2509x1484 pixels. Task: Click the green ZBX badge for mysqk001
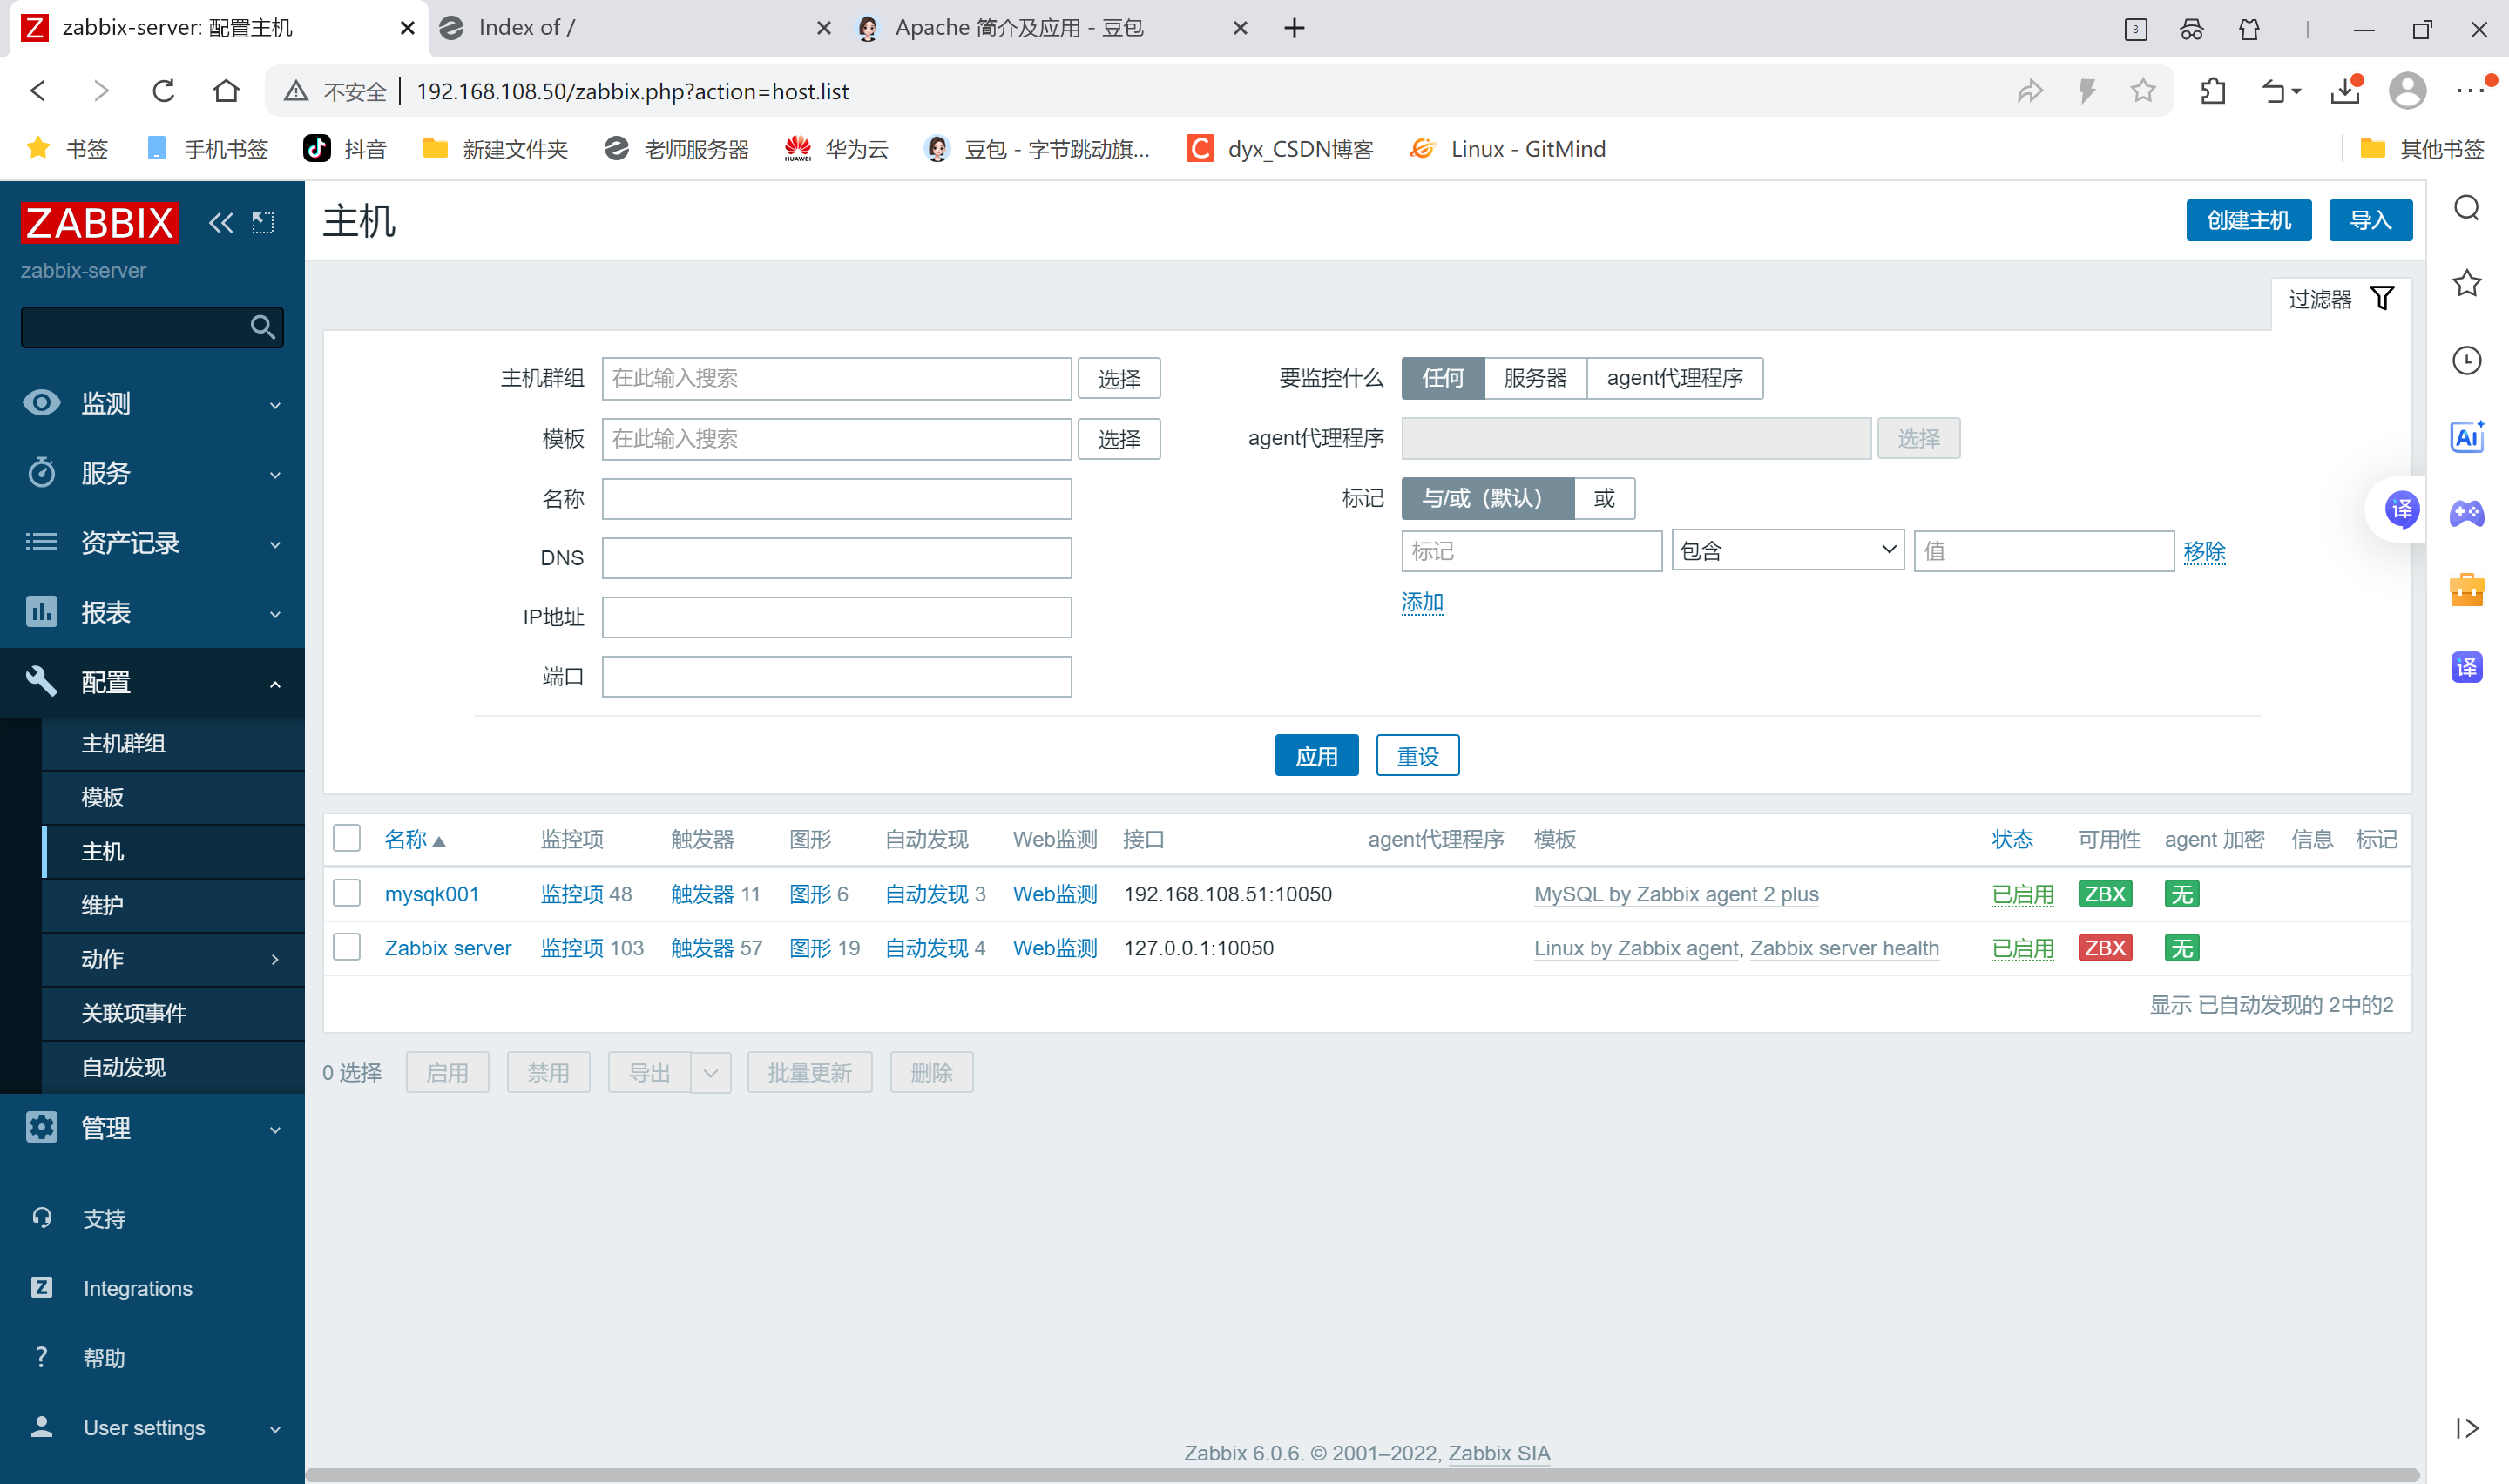click(x=2104, y=894)
